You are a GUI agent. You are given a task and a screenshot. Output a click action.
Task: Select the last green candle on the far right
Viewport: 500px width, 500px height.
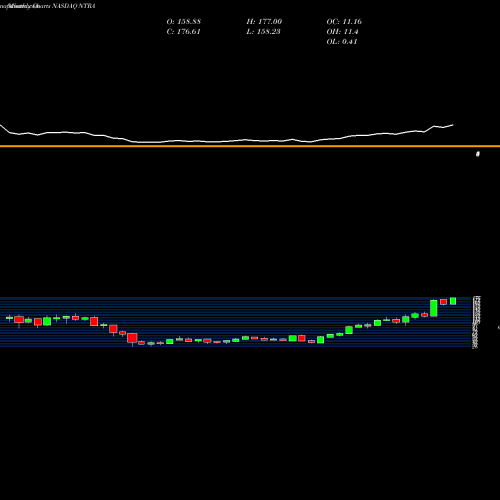tap(453, 301)
